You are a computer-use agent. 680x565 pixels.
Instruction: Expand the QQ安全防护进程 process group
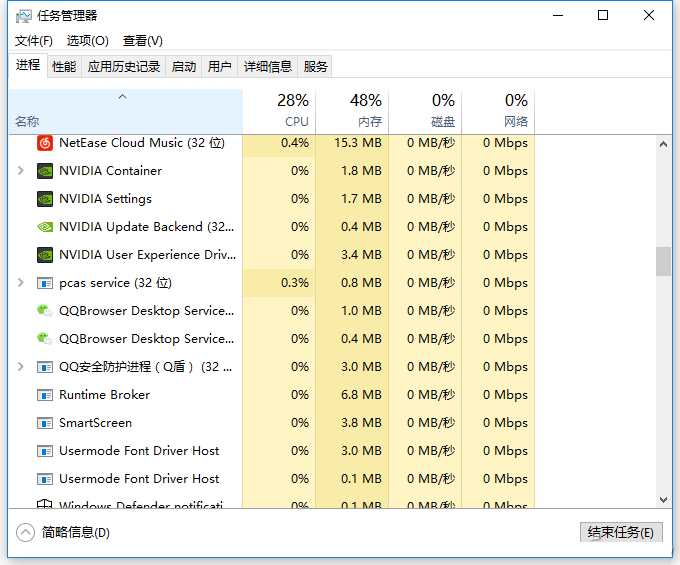pyautogui.click(x=21, y=367)
